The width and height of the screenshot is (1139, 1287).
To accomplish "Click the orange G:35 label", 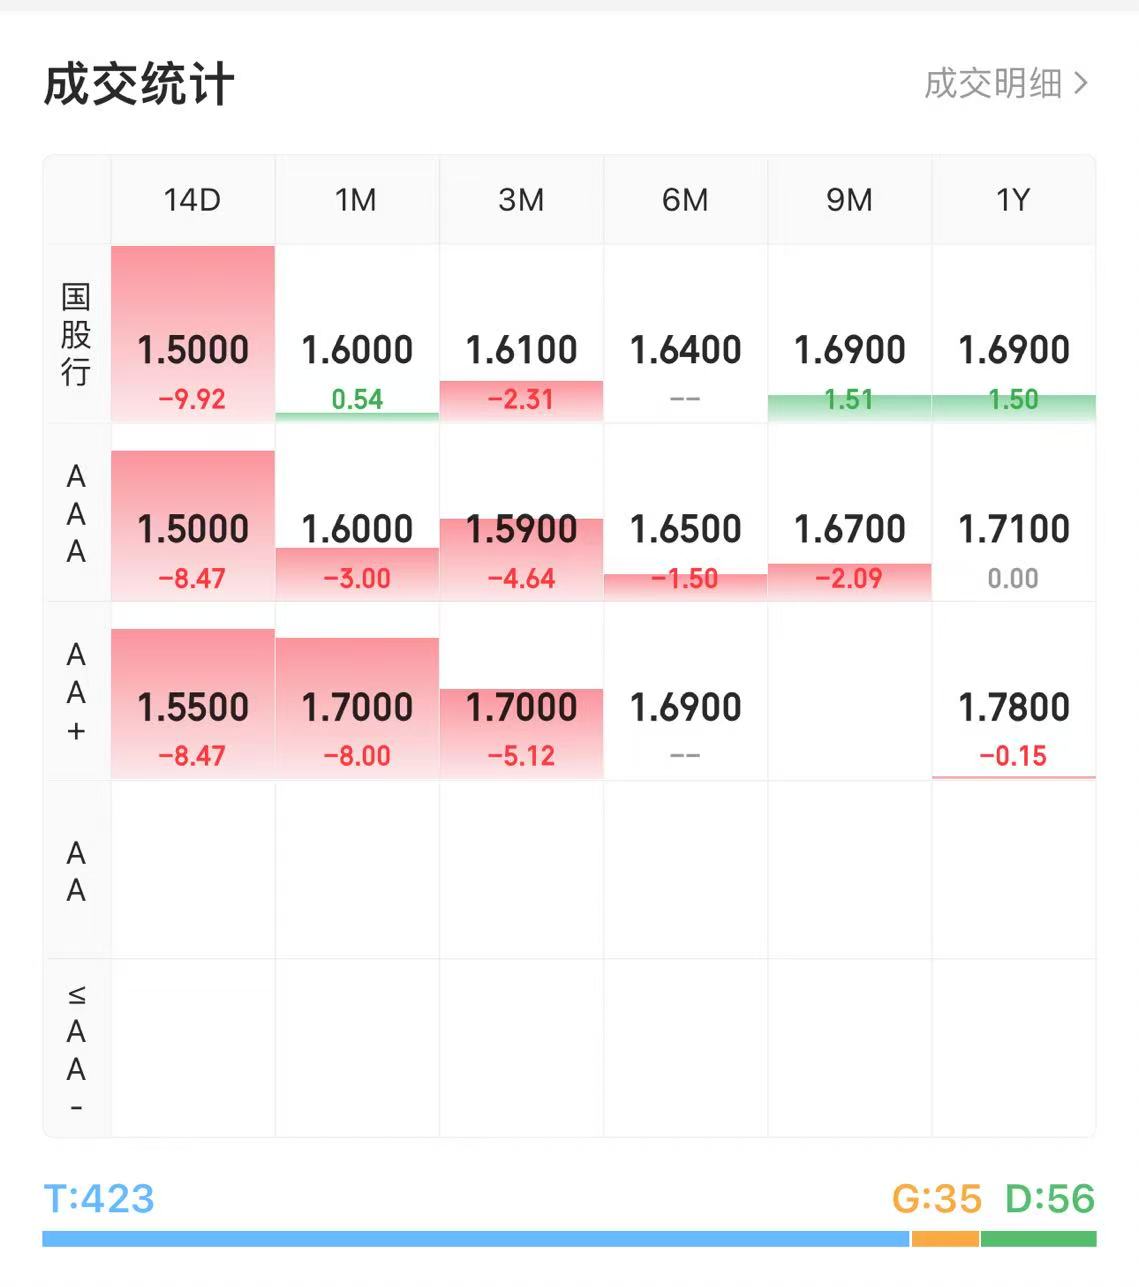I will [937, 1198].
